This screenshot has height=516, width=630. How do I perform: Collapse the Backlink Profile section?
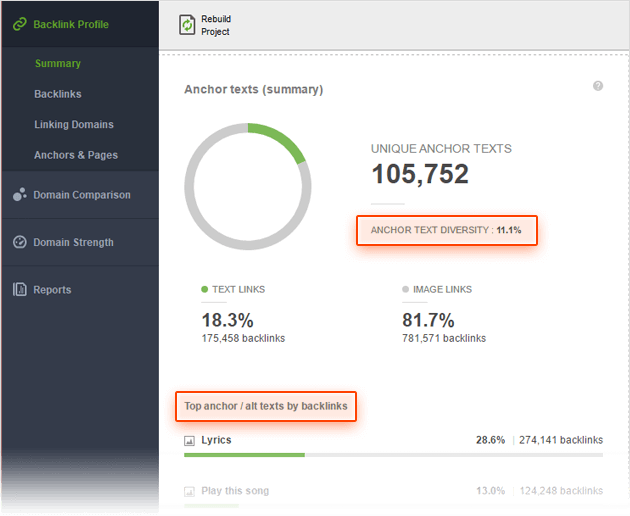coord(71,24)
